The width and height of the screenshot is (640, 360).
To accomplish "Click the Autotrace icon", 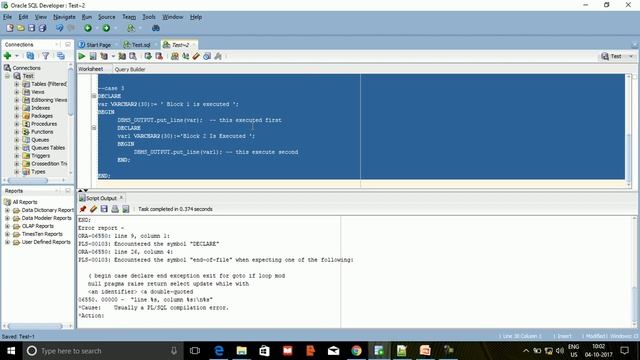I will pos(122,56).
